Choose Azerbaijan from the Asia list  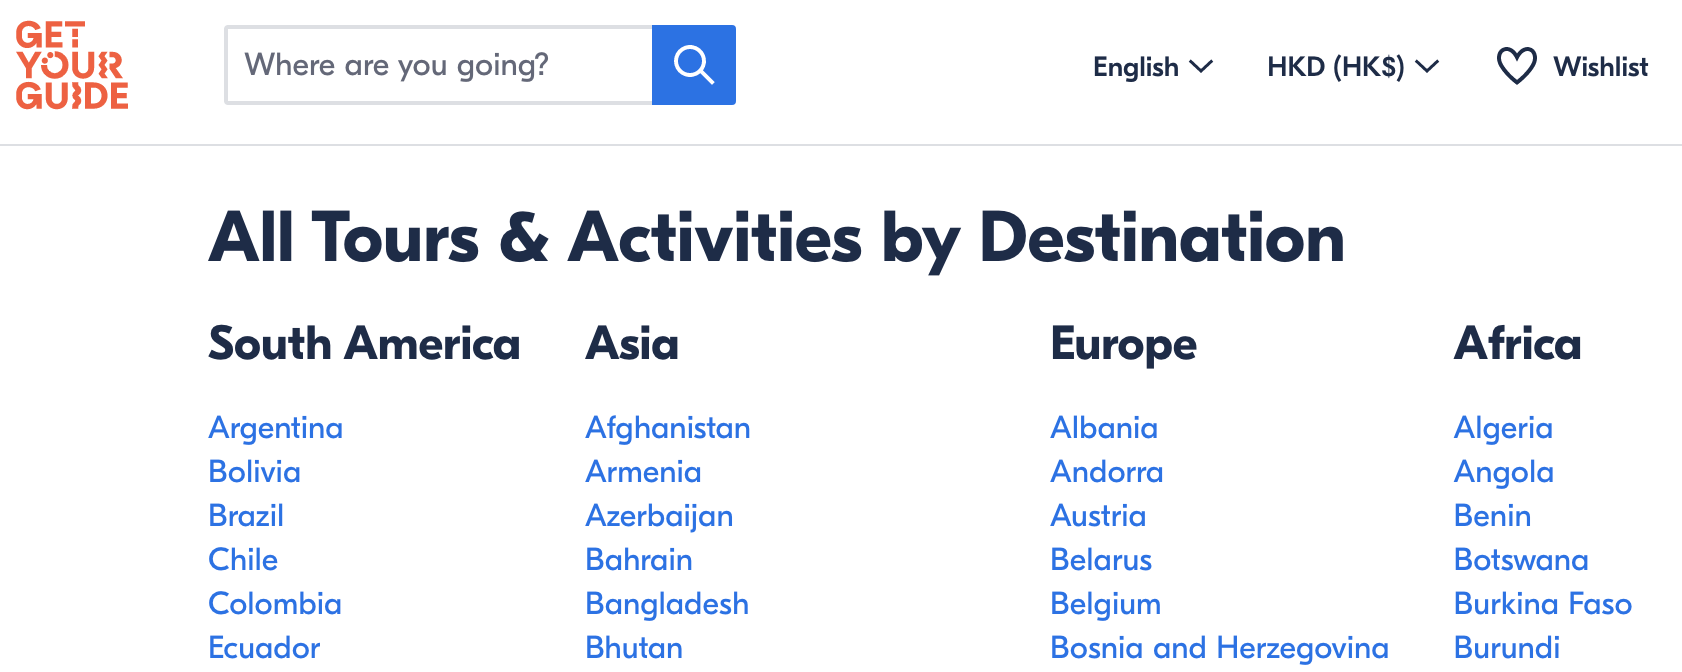point(659,516)
